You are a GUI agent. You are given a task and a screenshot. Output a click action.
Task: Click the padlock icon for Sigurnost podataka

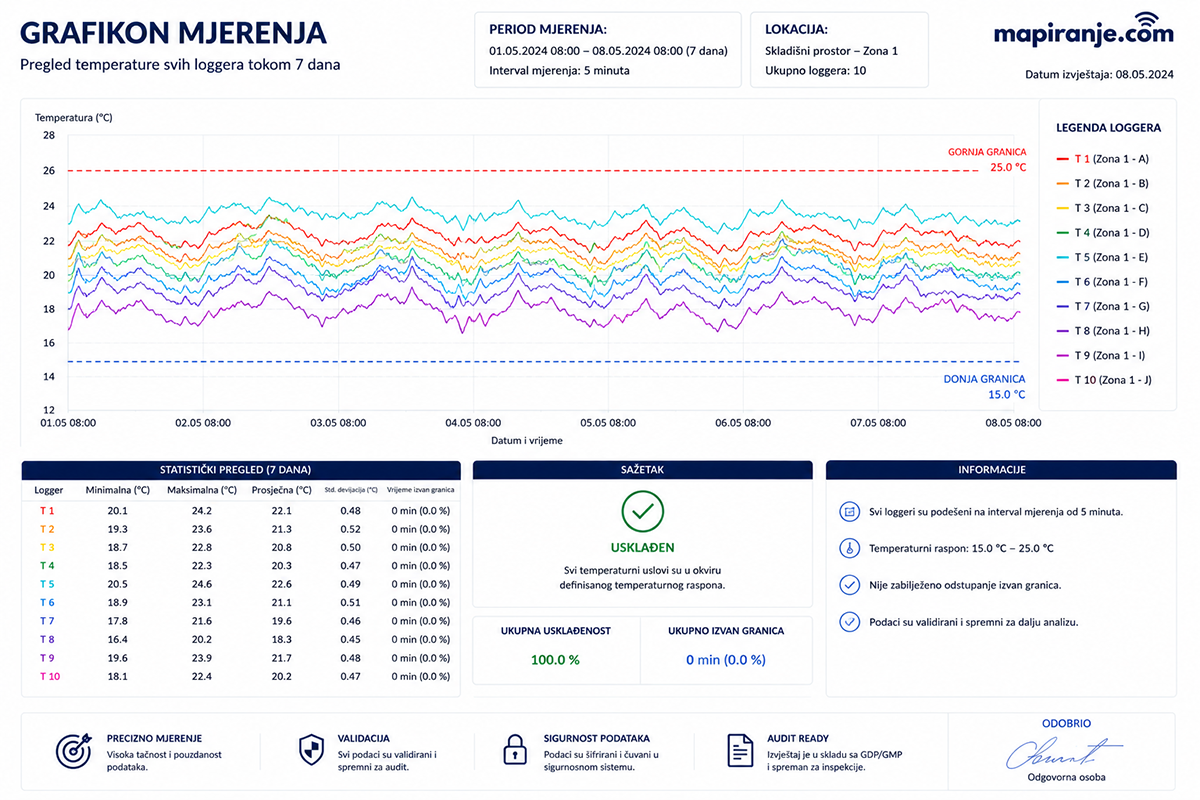(x=514, y=751)
